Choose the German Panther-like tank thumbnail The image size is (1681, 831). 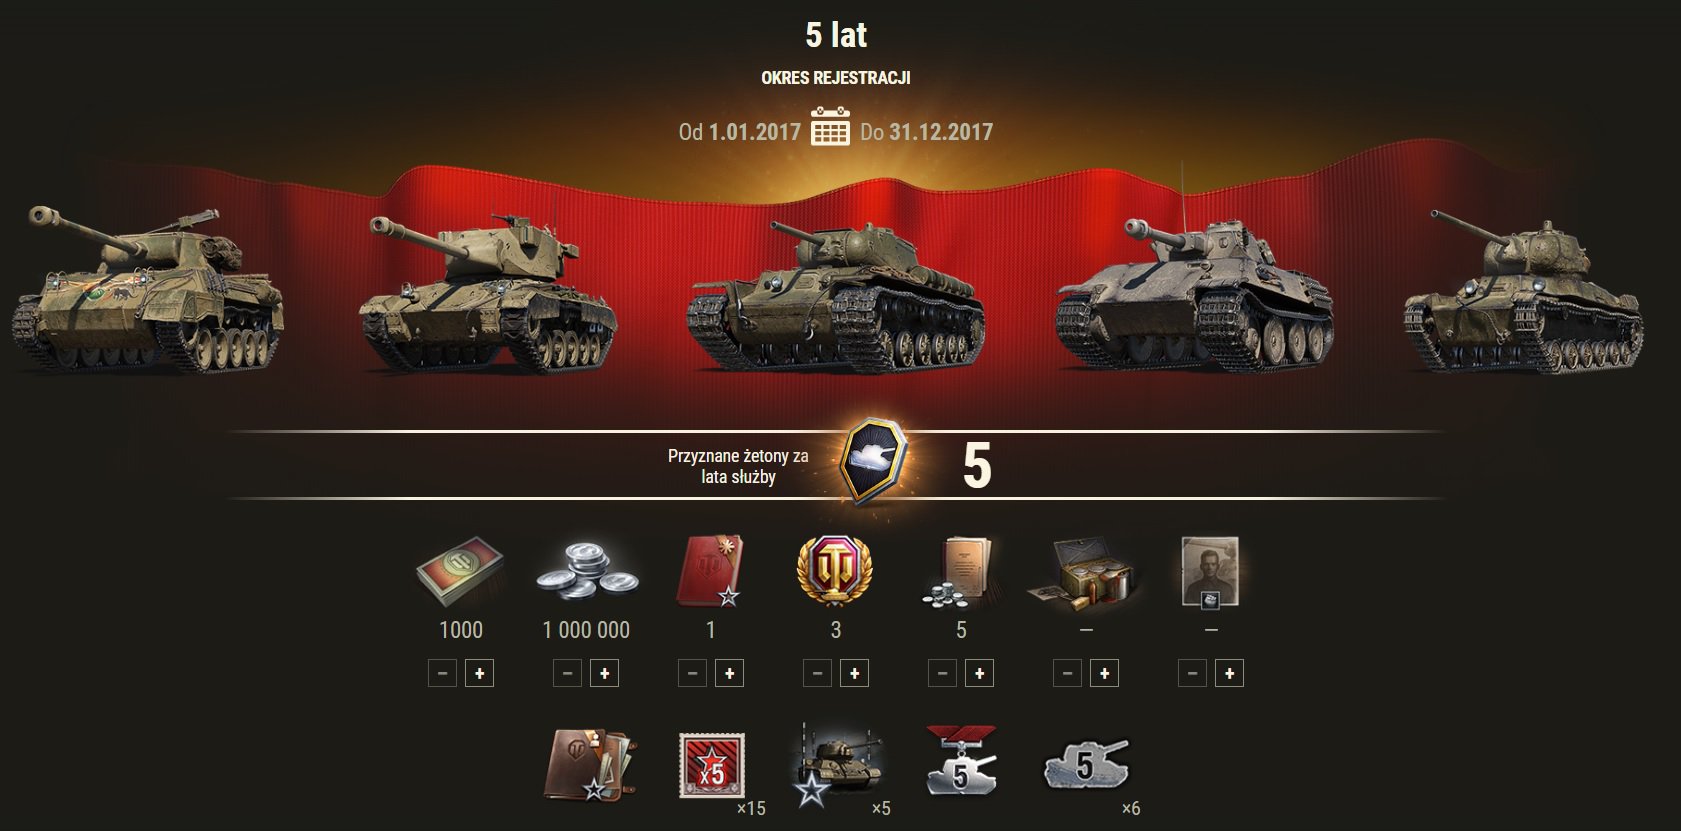[1194, 290]
